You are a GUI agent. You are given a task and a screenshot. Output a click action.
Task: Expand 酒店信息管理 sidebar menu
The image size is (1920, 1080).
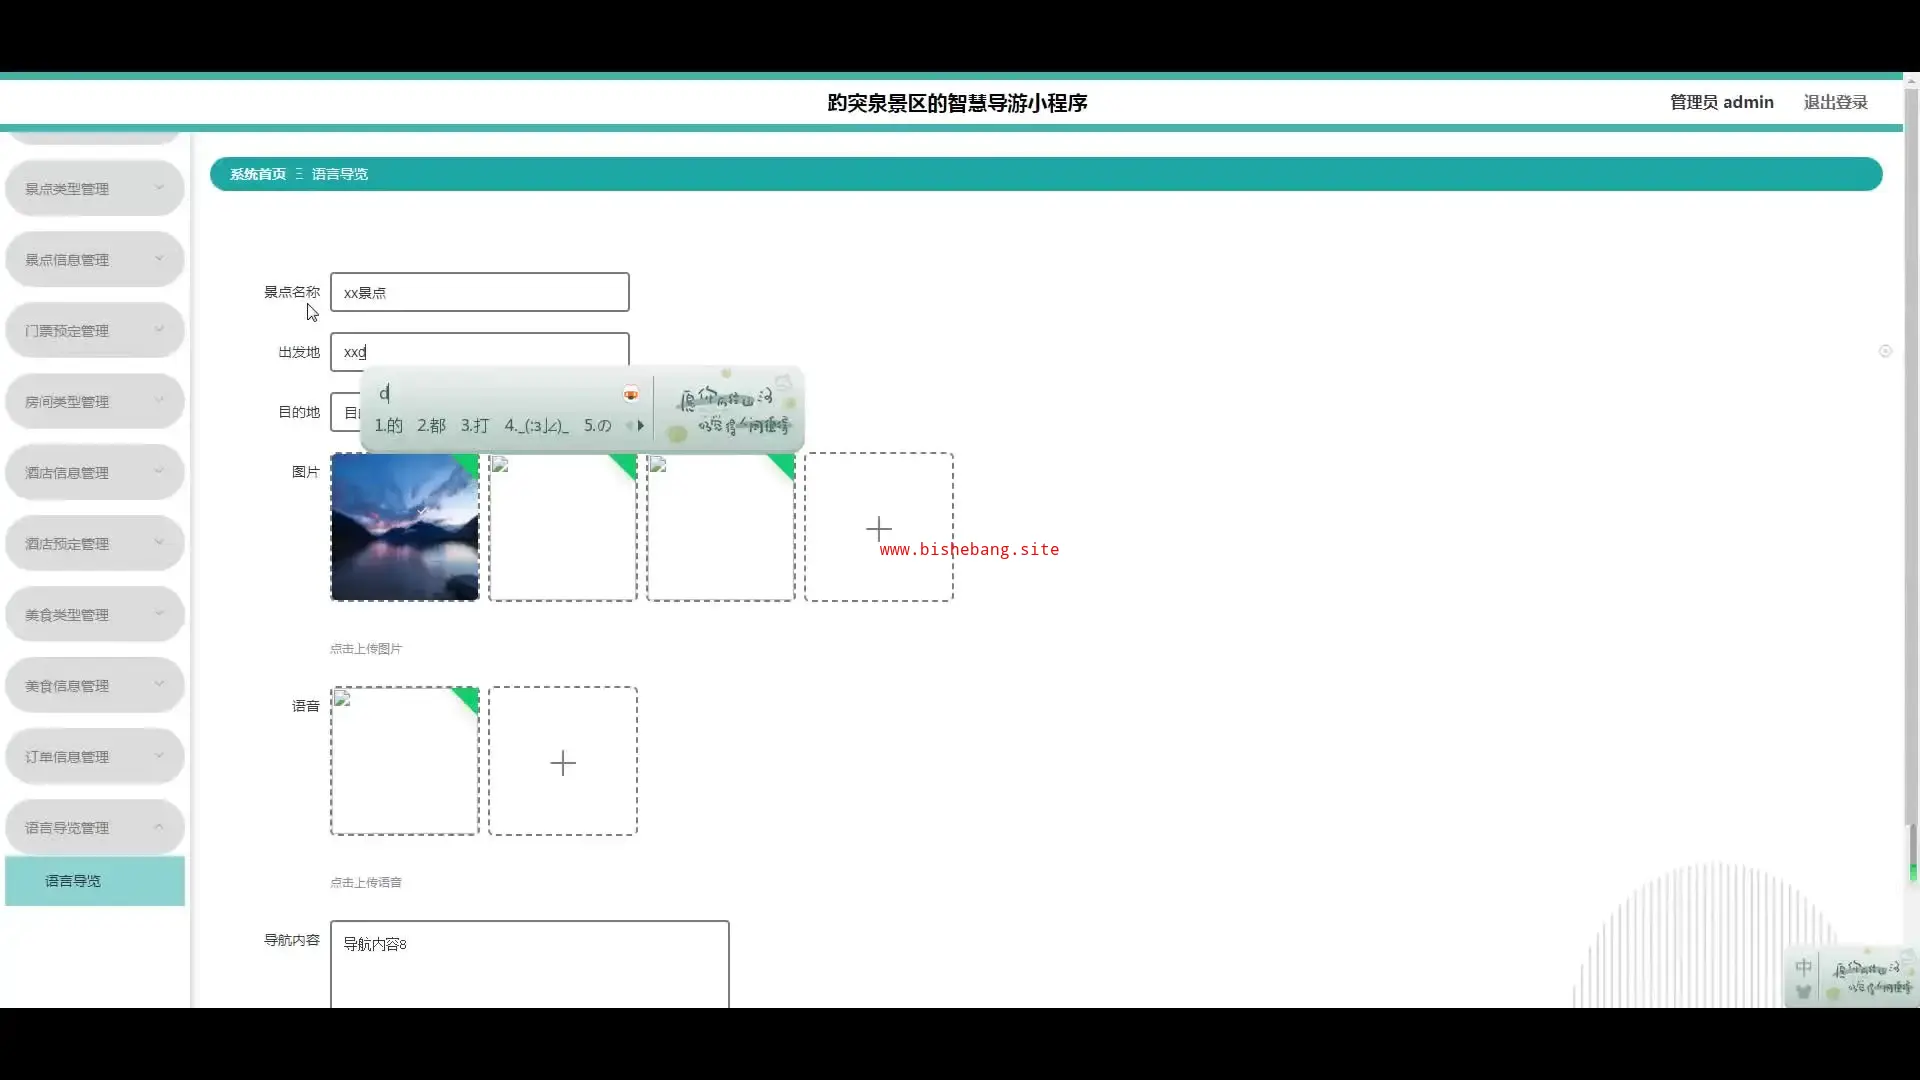(94, 472)
